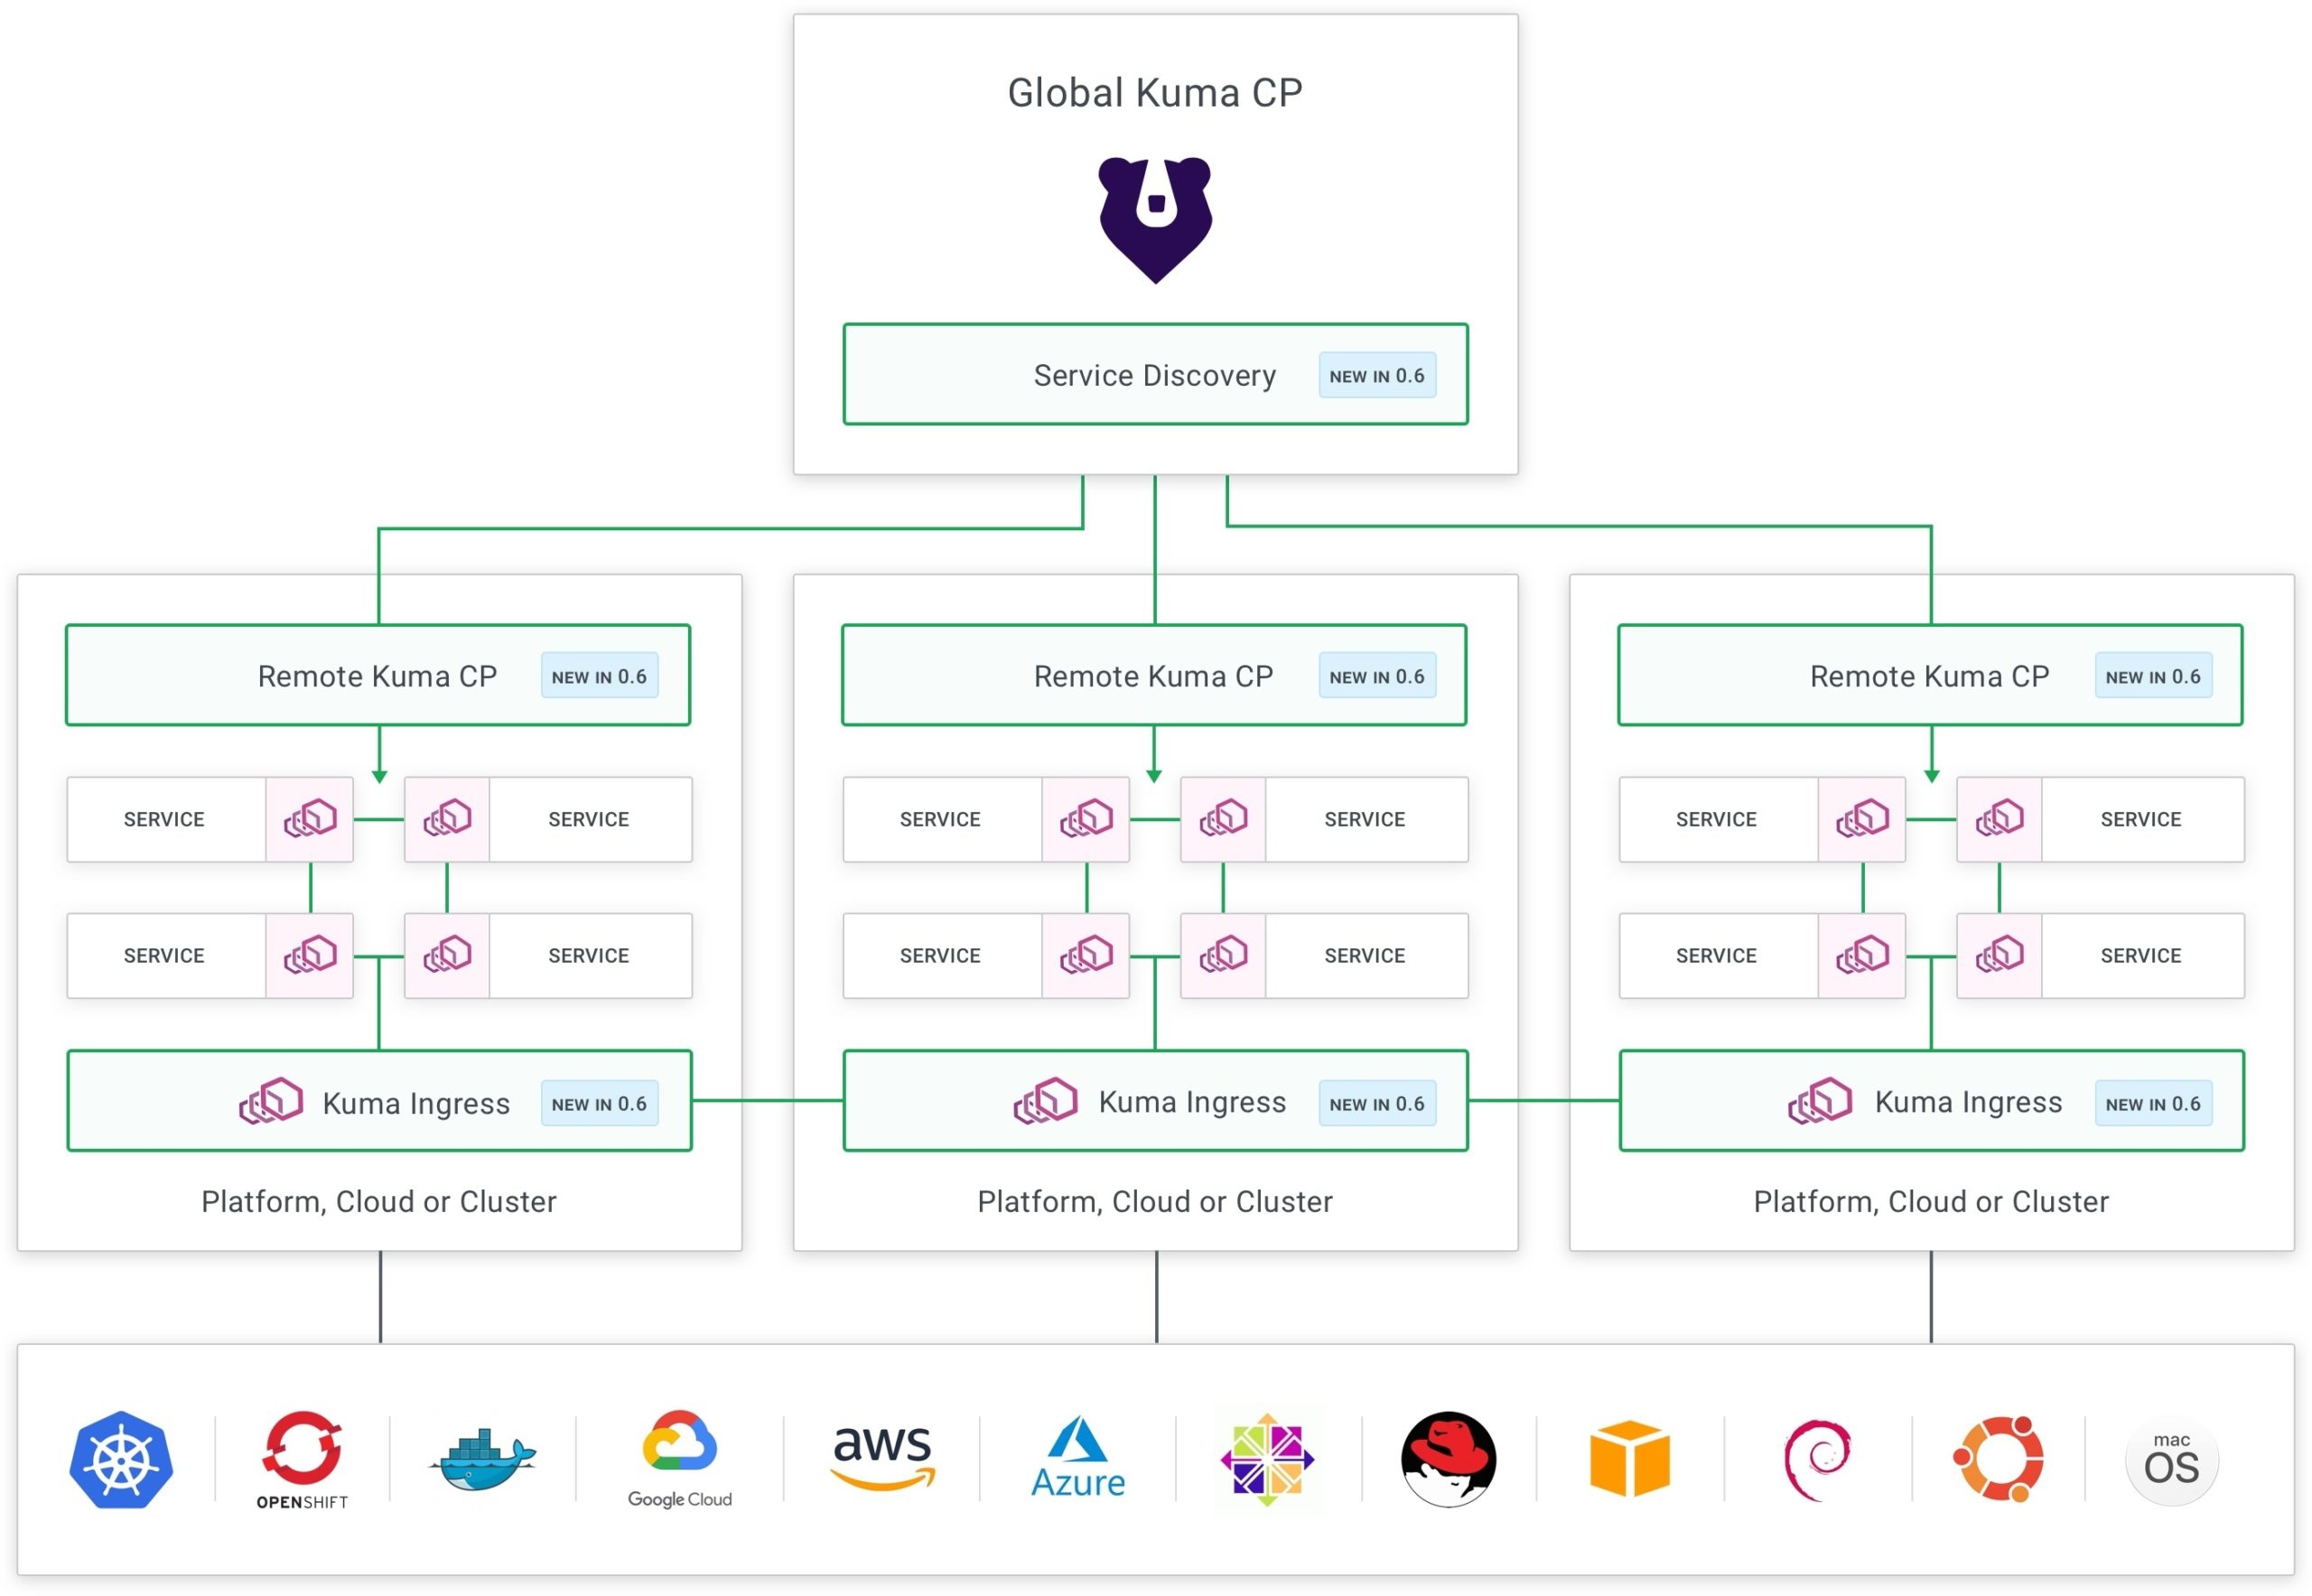Click the proxy icon beside the middle cluster's bottom-right SERVICE
Image resolution: width=2312 pixels, height=1596 pixels.
click(x=1223, y=956)
